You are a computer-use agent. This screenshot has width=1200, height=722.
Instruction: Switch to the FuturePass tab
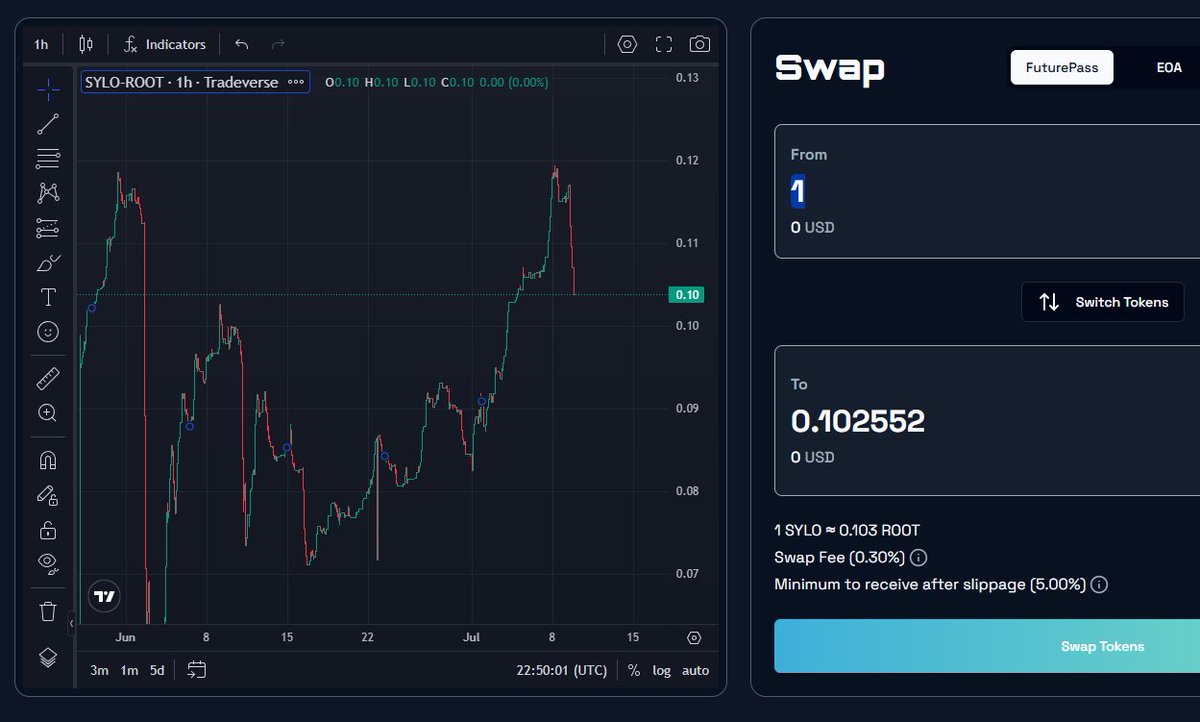click(x=1062, y=68)
